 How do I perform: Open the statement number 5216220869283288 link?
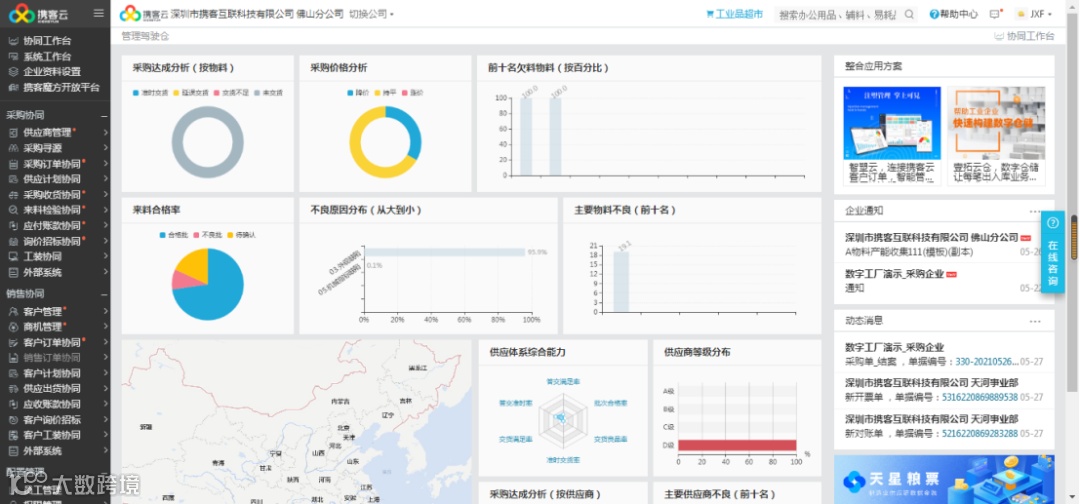click(979, 434)
